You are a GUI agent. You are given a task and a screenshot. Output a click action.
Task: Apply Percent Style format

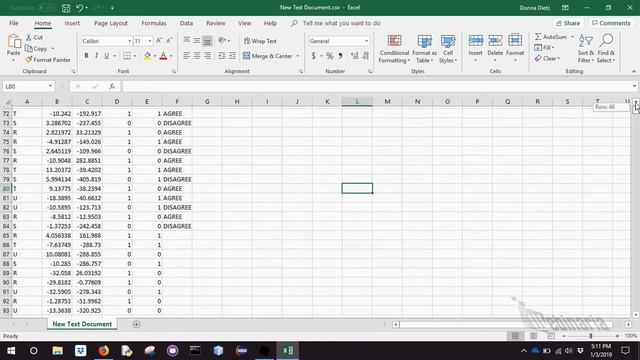click(329, 56)
